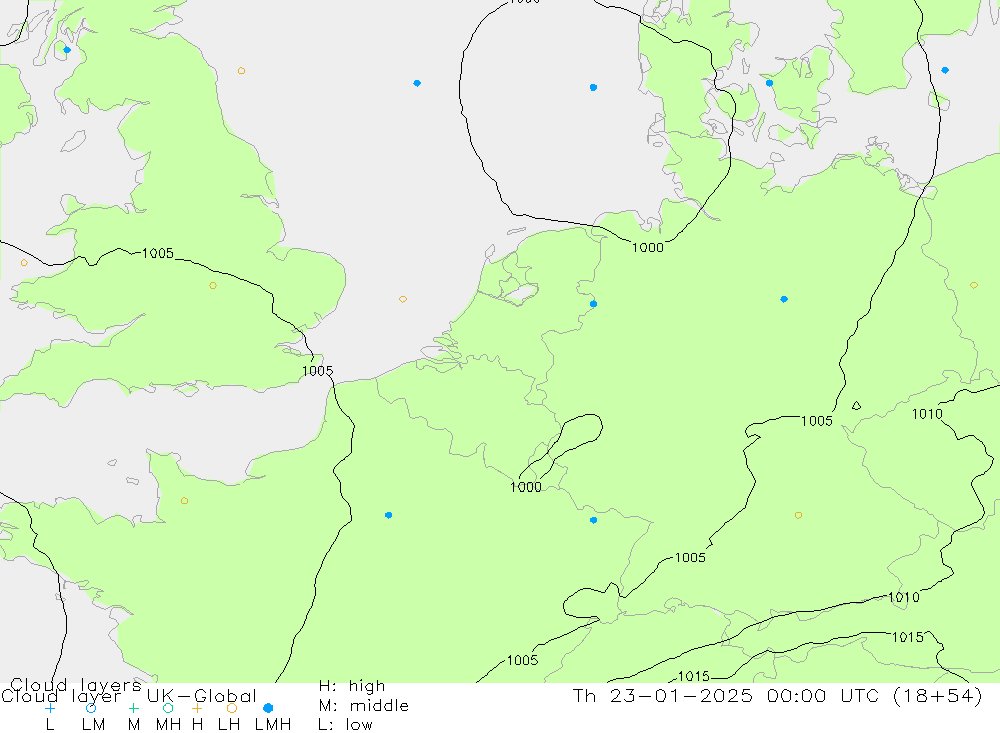The height and width of the screenshot is (733, 1000).
Task: Click the 'Th 23-01-2025 00:00 UTC' timestamp
Action: pos(729,695)
